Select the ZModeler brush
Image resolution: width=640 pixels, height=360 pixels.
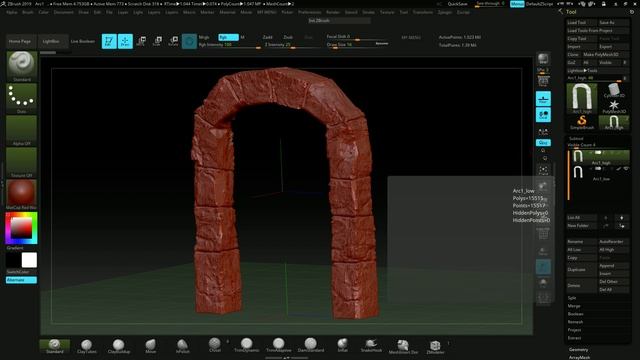(435, 346)
